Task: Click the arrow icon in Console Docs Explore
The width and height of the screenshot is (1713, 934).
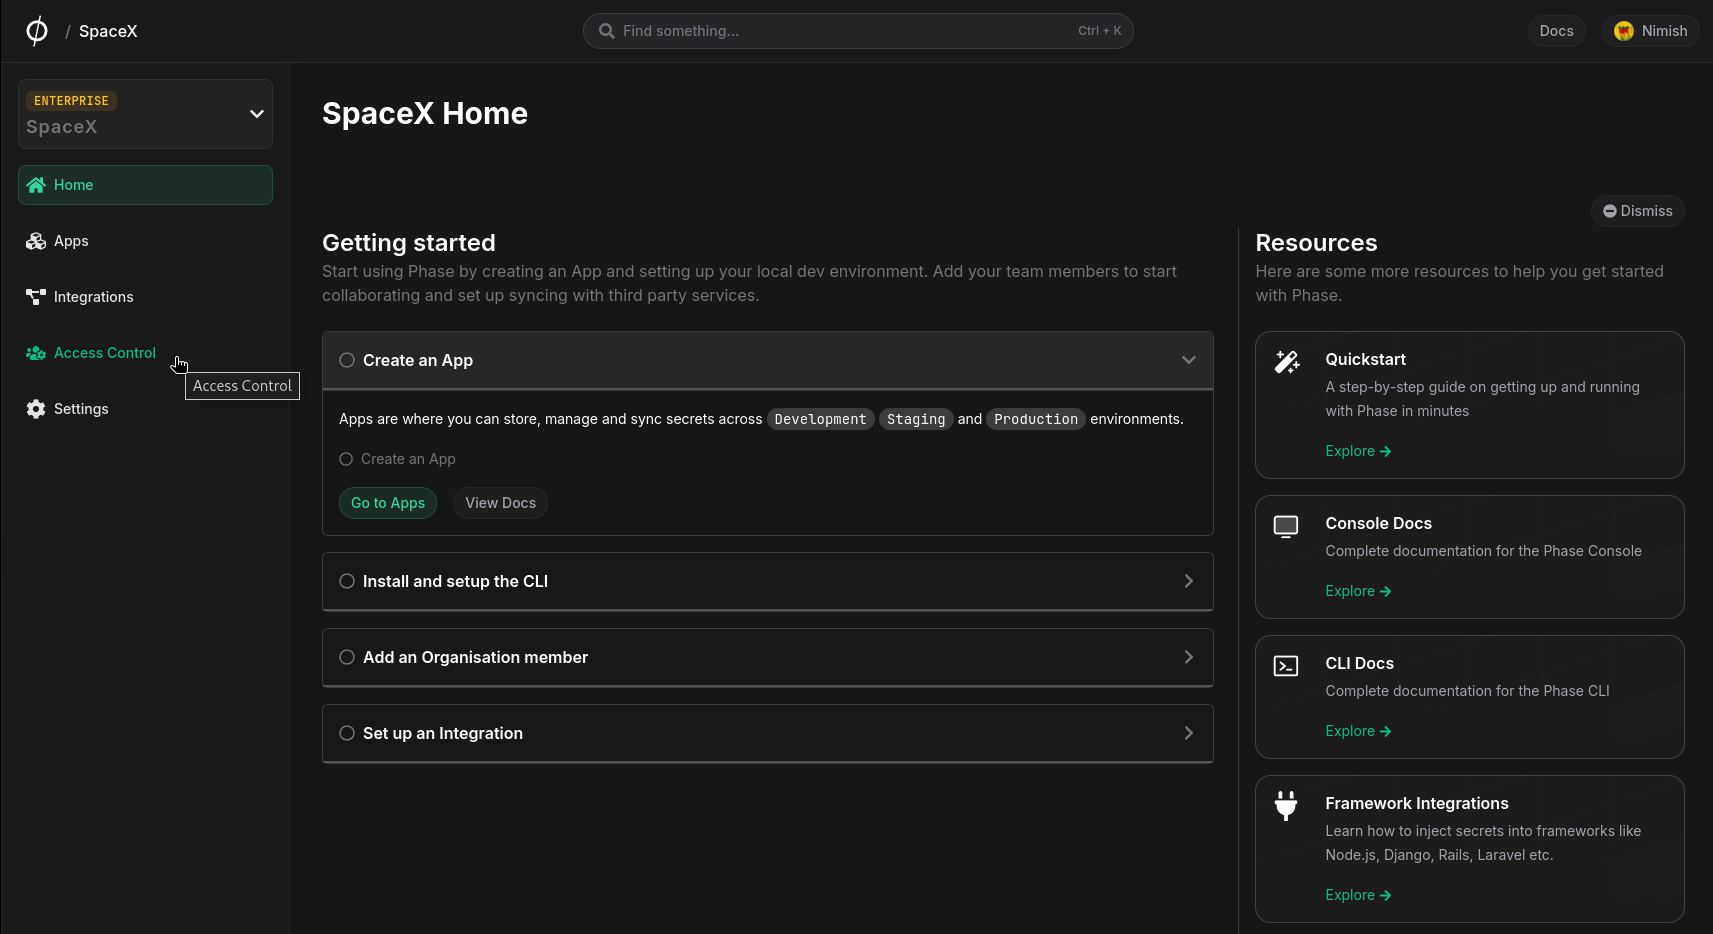Action: (x=1386, y=592)
